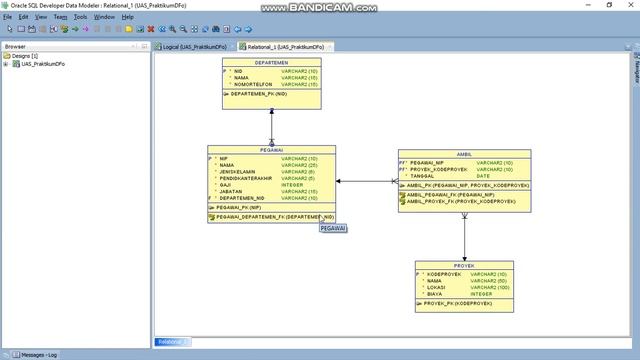Select the AMBIL table header
Viewport: 640px width, 360px height.
coord(464,154)
